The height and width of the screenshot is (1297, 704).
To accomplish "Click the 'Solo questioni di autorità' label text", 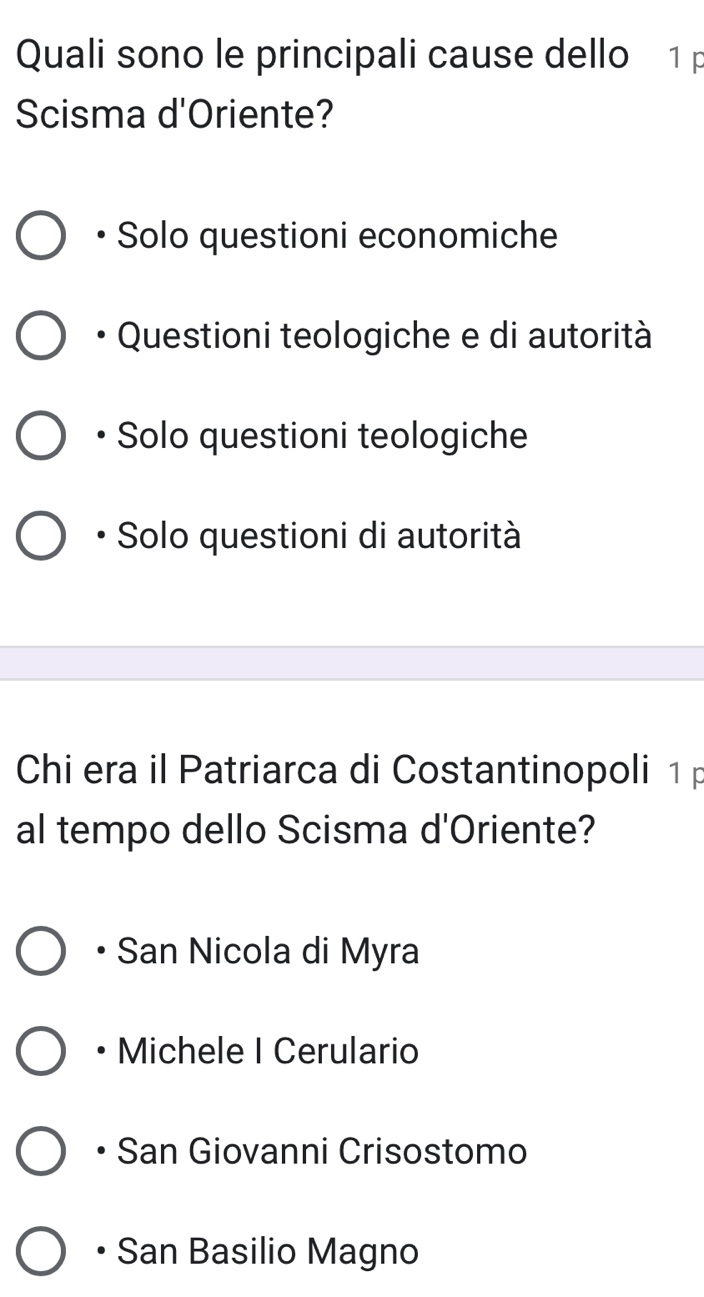I will pyautogui.click(x=319, y=536).
